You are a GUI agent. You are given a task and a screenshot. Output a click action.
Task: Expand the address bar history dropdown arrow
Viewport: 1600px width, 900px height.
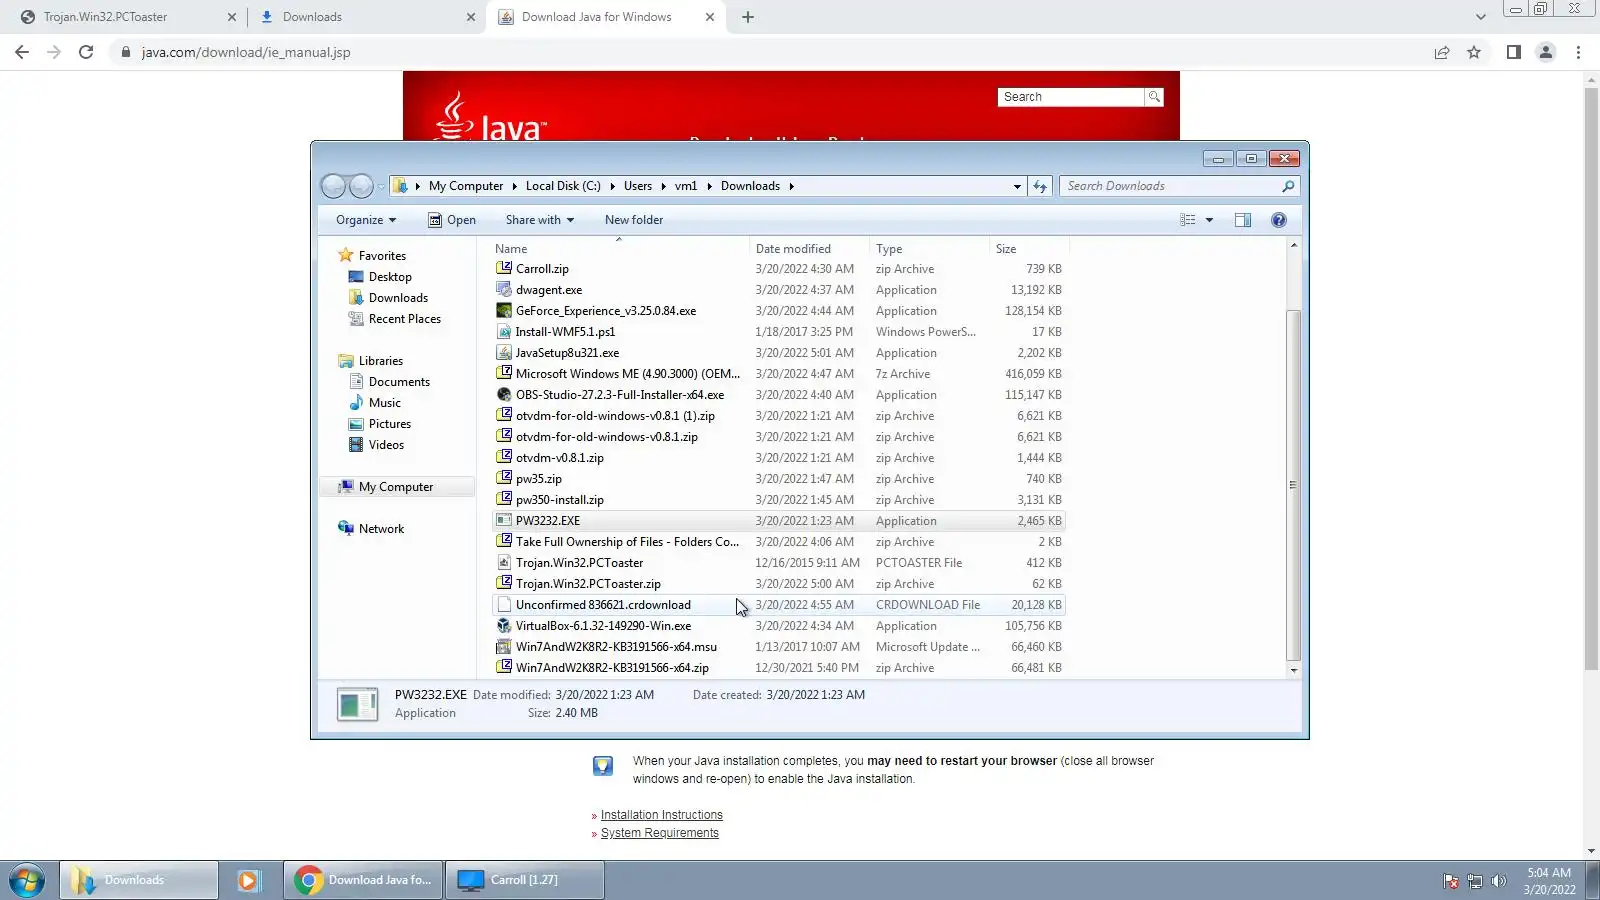pos(1017,186)
